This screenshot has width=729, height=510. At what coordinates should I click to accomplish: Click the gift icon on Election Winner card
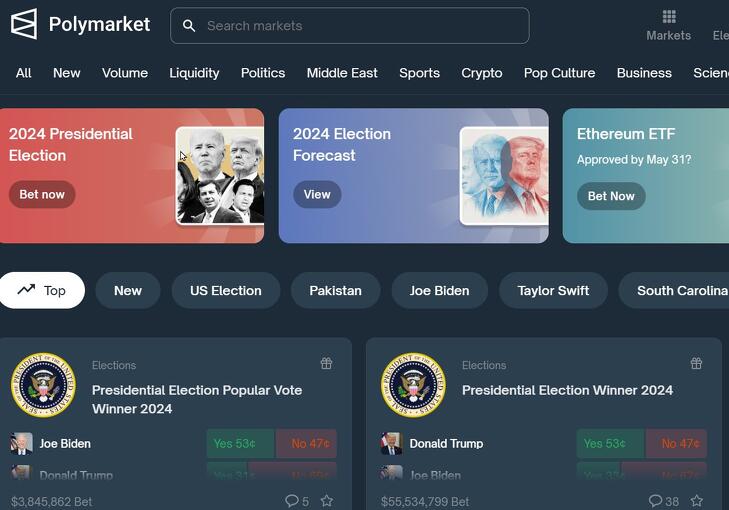click(x=696, y=364)
